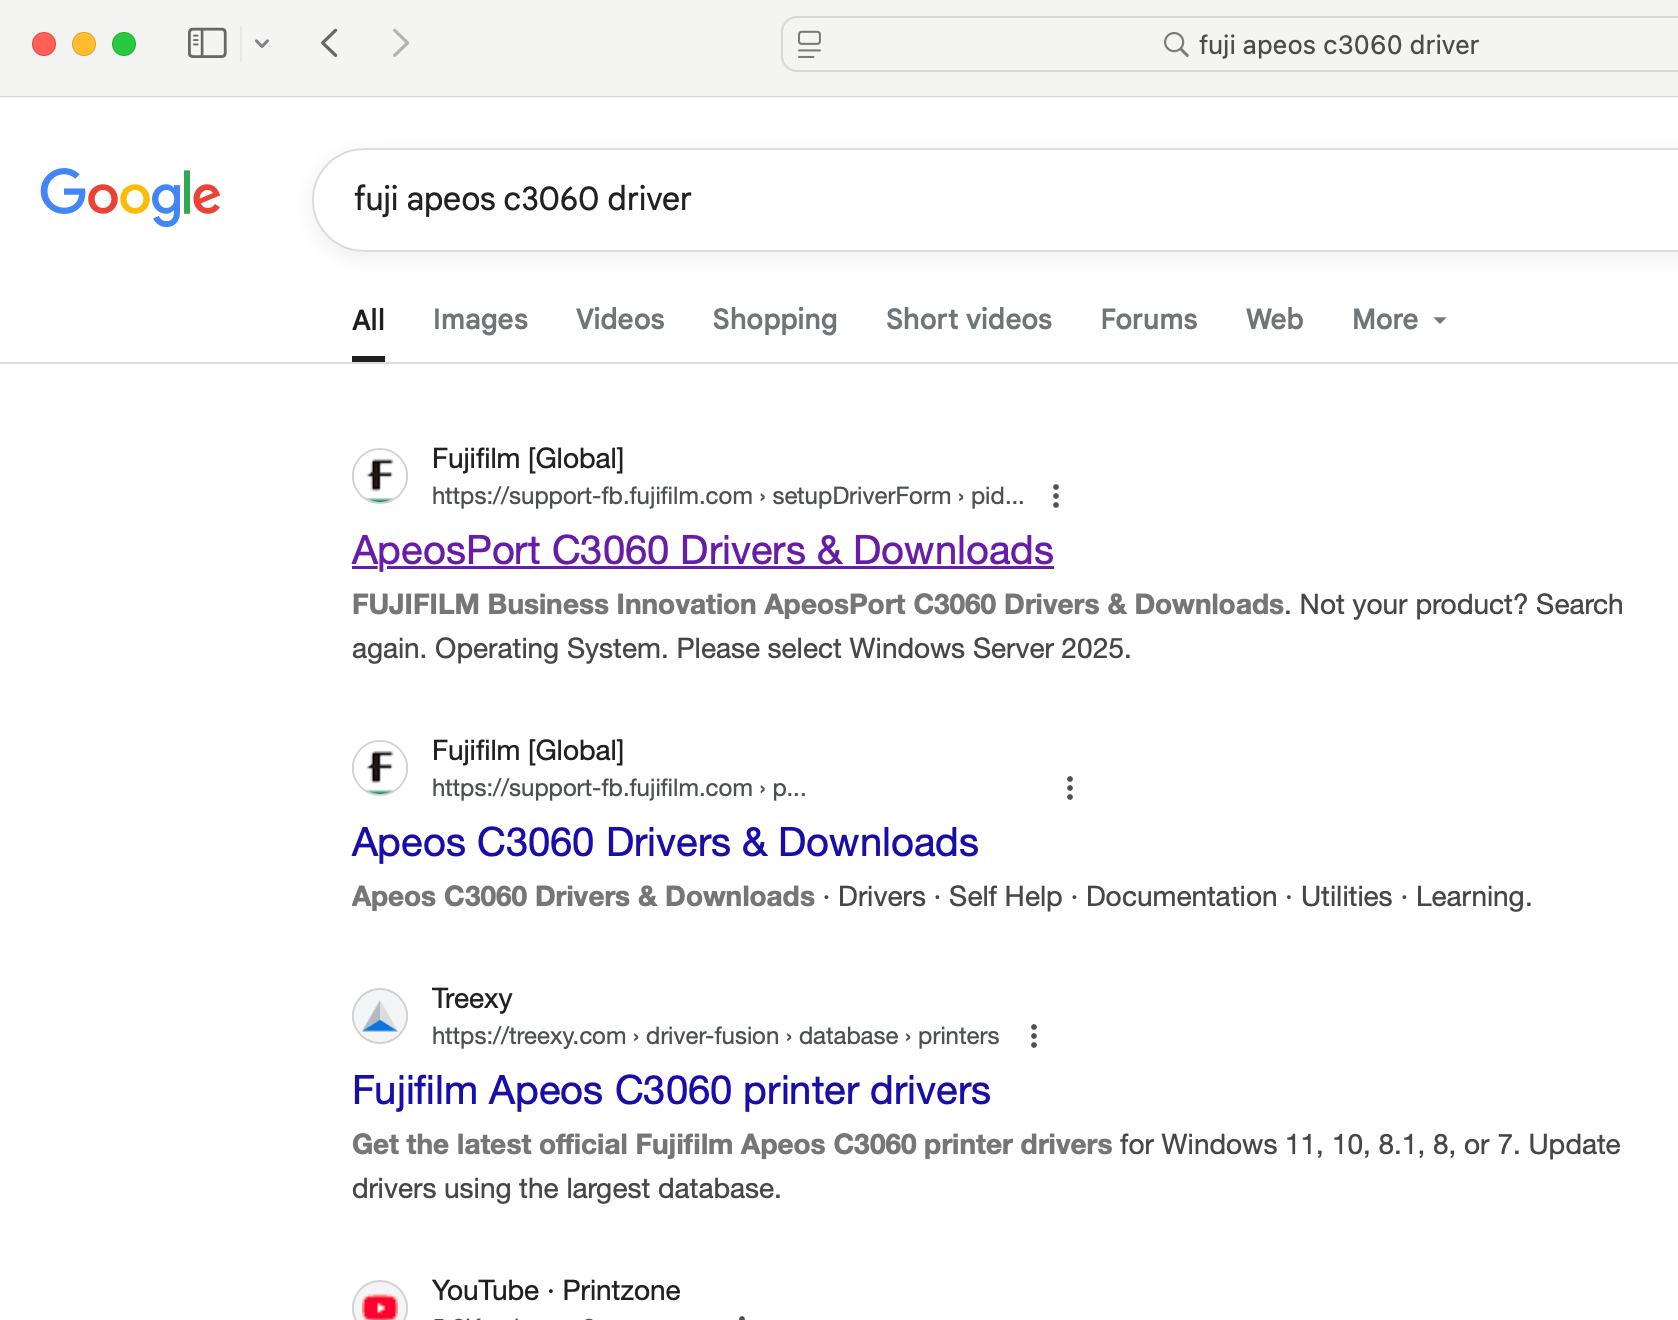1678x1320 pixels.
Task: Toggle the Safari sidebar button
Action: pyautogui.click(x=207, y=43)
